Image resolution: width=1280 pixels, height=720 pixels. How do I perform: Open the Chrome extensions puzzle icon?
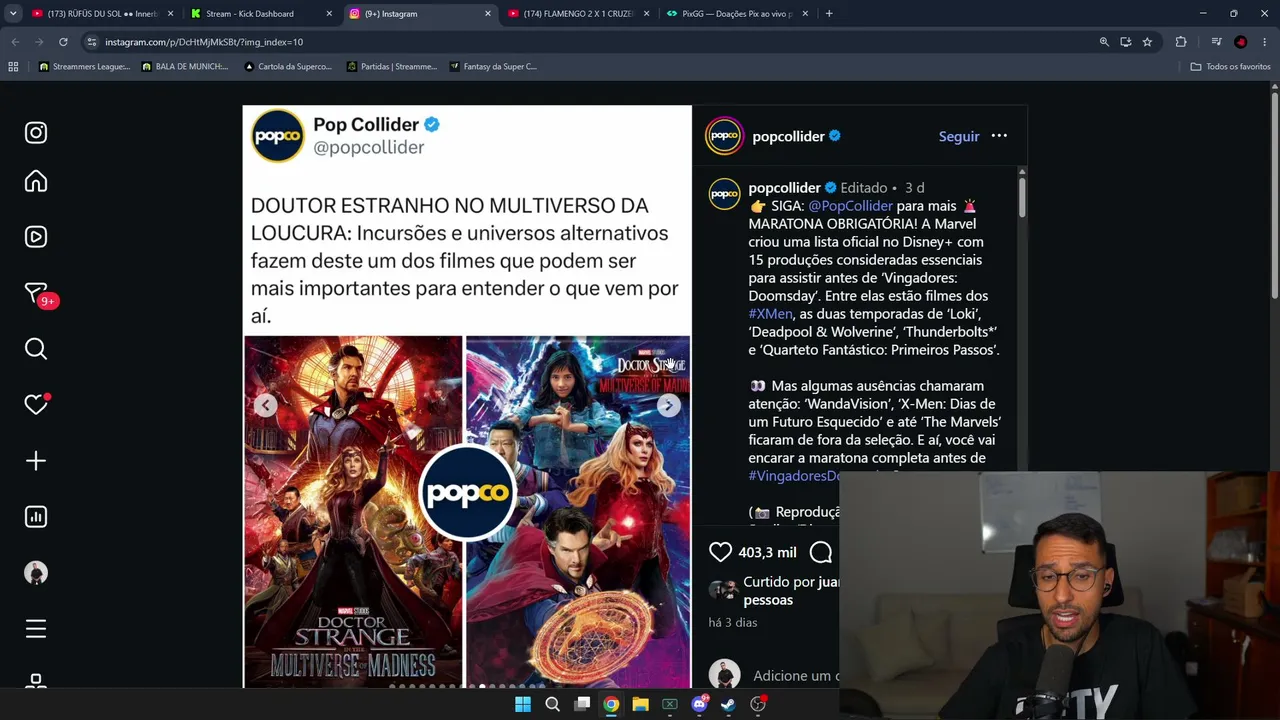(1181, 42)
